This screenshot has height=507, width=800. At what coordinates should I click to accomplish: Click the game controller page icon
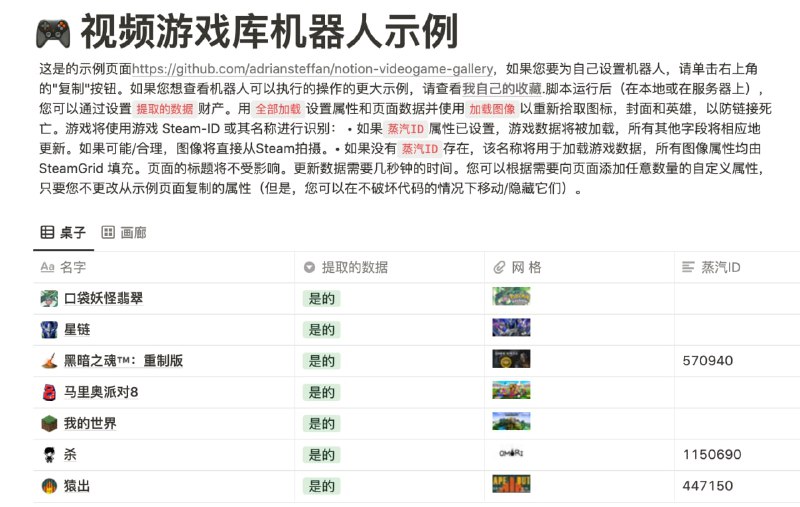click(x=53, y=32)
